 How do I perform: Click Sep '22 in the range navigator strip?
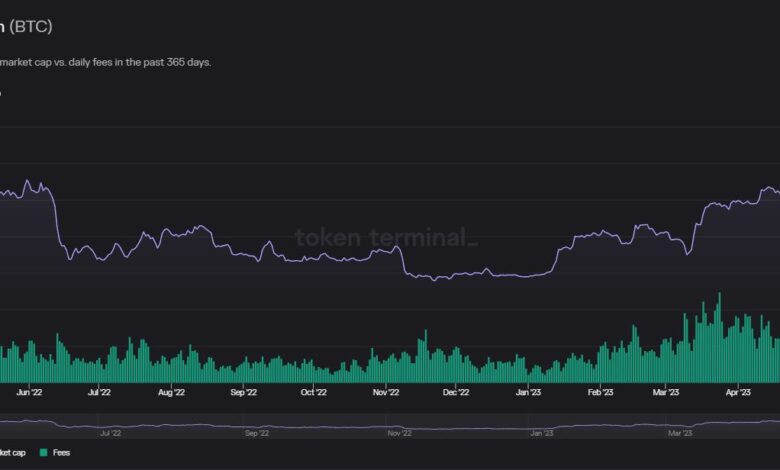pyautogui.click(x=256, y=433)
